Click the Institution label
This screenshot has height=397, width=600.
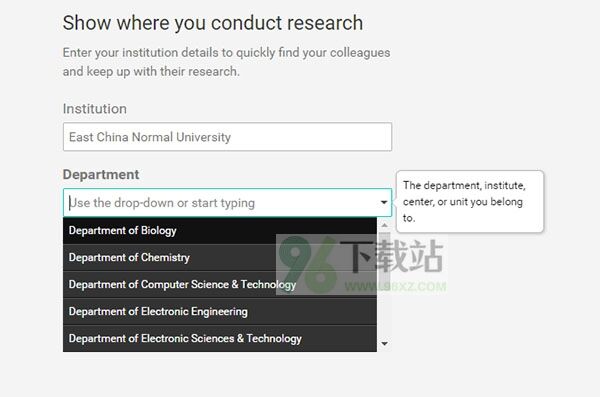[95, 109]
